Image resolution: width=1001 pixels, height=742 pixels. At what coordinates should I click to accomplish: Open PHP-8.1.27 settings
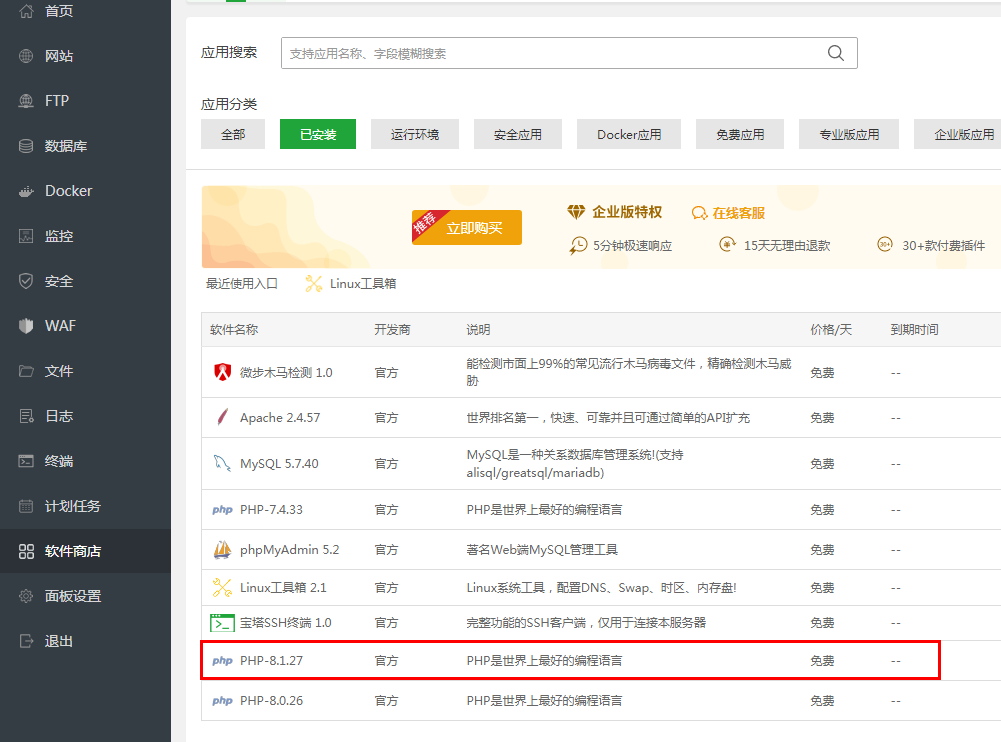(x=271, y=661)
